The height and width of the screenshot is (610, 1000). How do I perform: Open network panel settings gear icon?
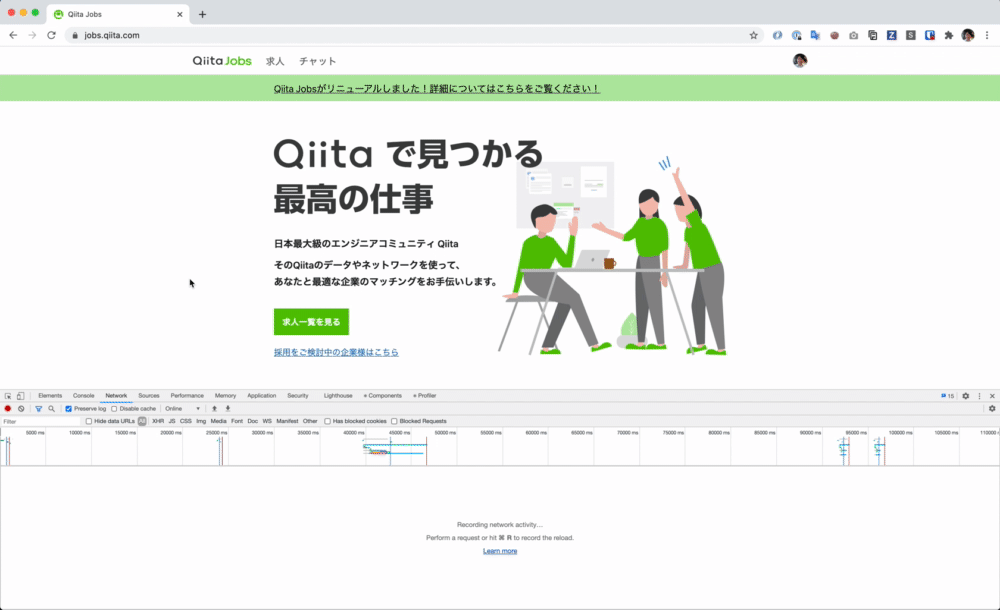[992, 408]
